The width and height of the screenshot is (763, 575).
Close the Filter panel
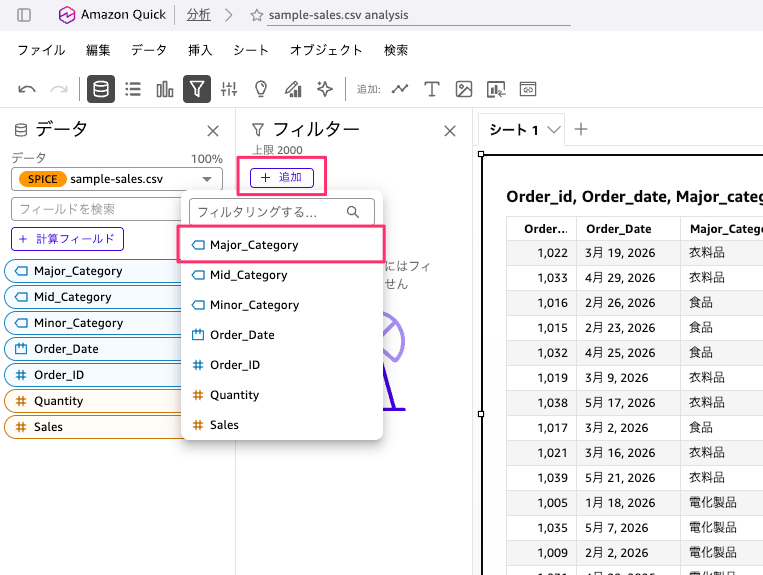[x=450, y=131]
